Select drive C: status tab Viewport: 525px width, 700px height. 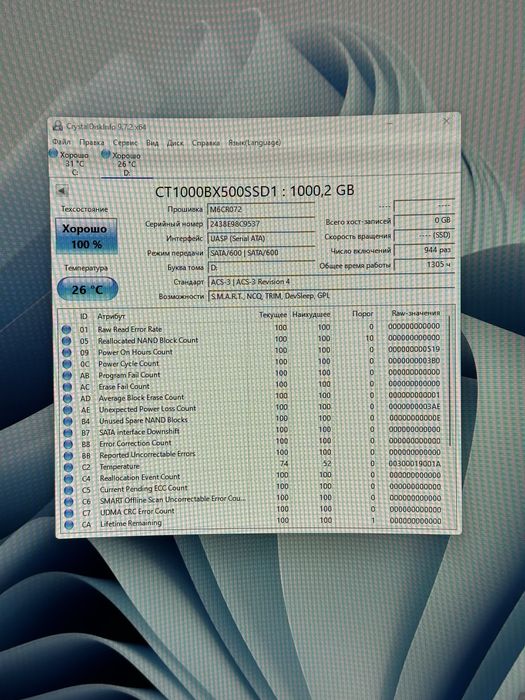[x=74, y=163]
